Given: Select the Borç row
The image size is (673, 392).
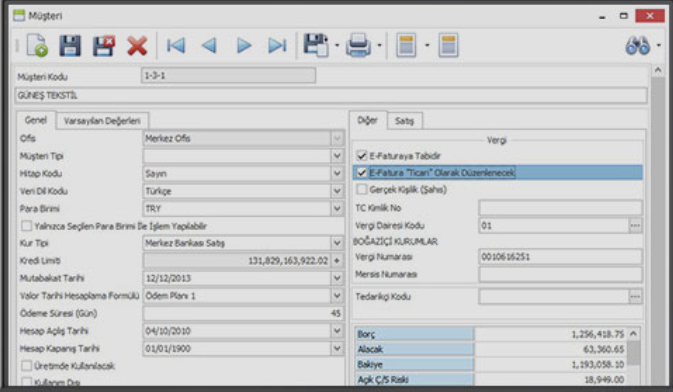Looking at the screenshot, I should point(491,334).
